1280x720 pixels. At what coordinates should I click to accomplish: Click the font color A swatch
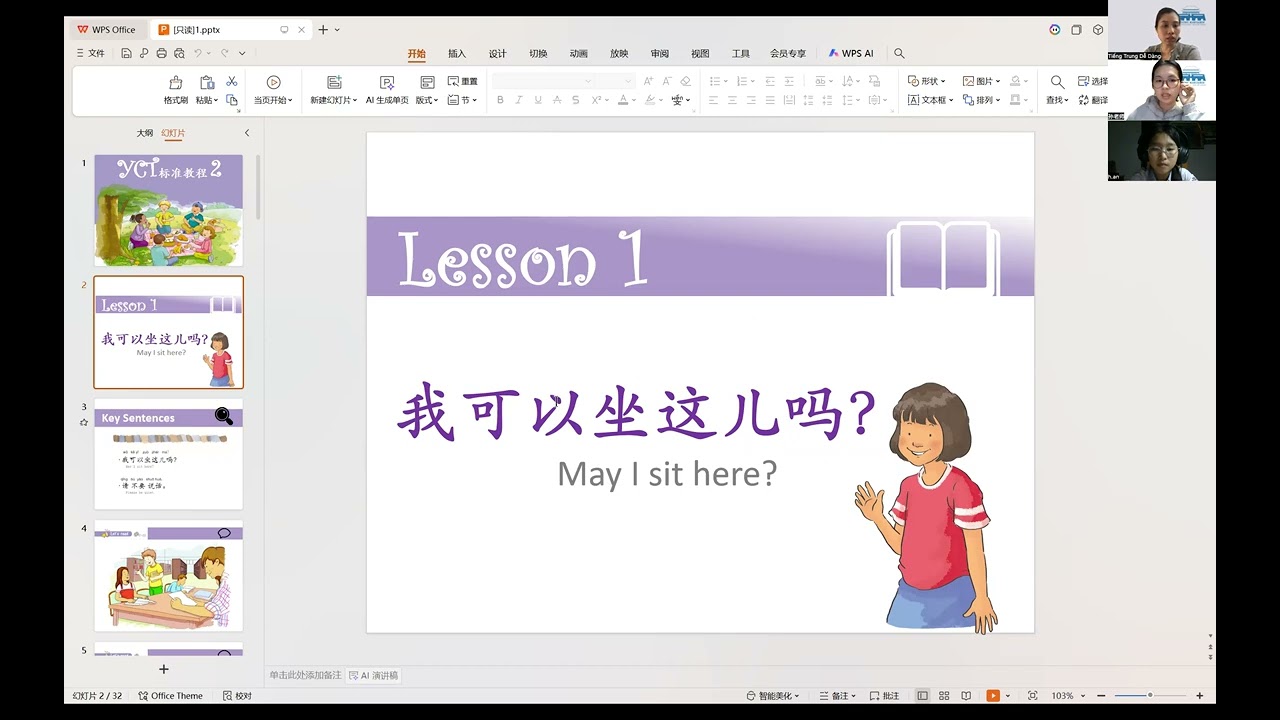[x=622, y=100]
